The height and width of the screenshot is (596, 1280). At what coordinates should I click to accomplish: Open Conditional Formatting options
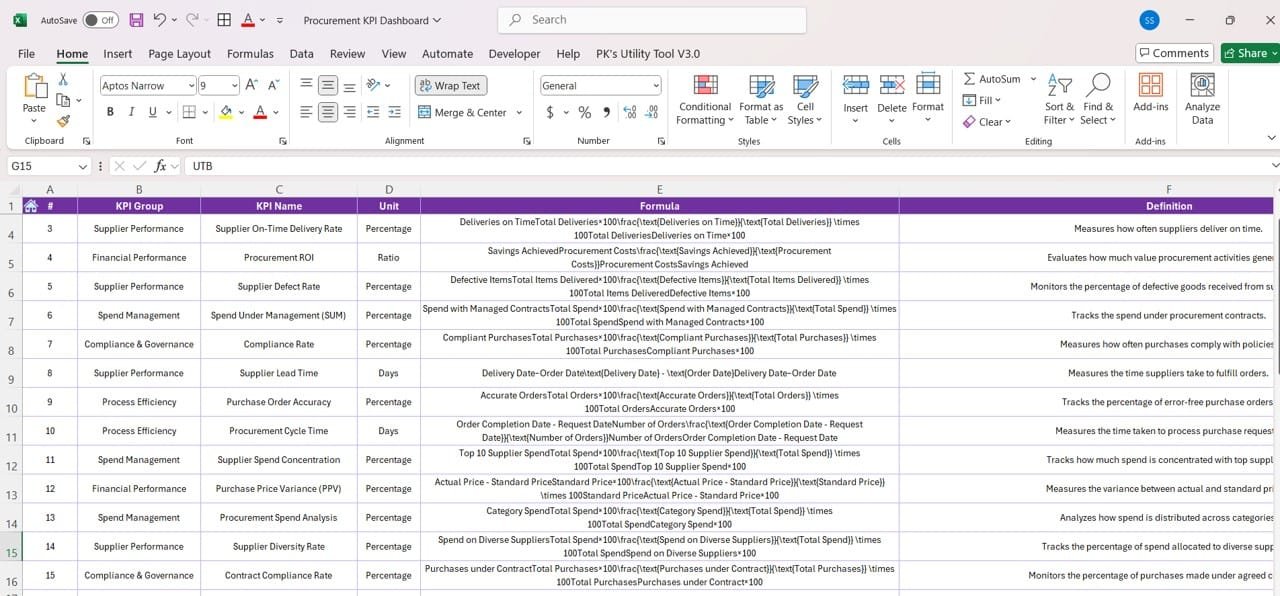pyautogui.click(x=705, y=100)
